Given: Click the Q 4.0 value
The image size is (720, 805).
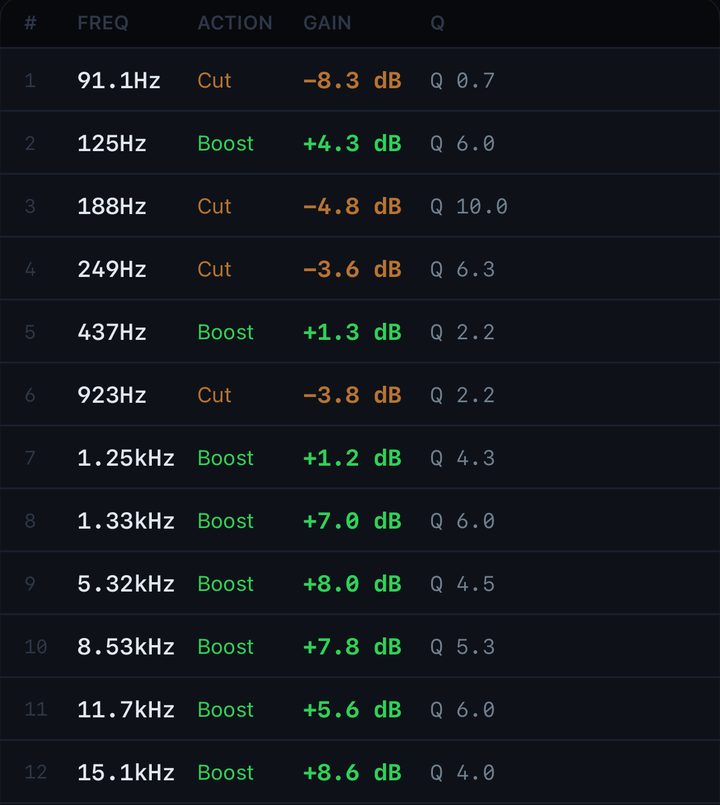Looking at the screenshot, I should (x=463, y=773).
